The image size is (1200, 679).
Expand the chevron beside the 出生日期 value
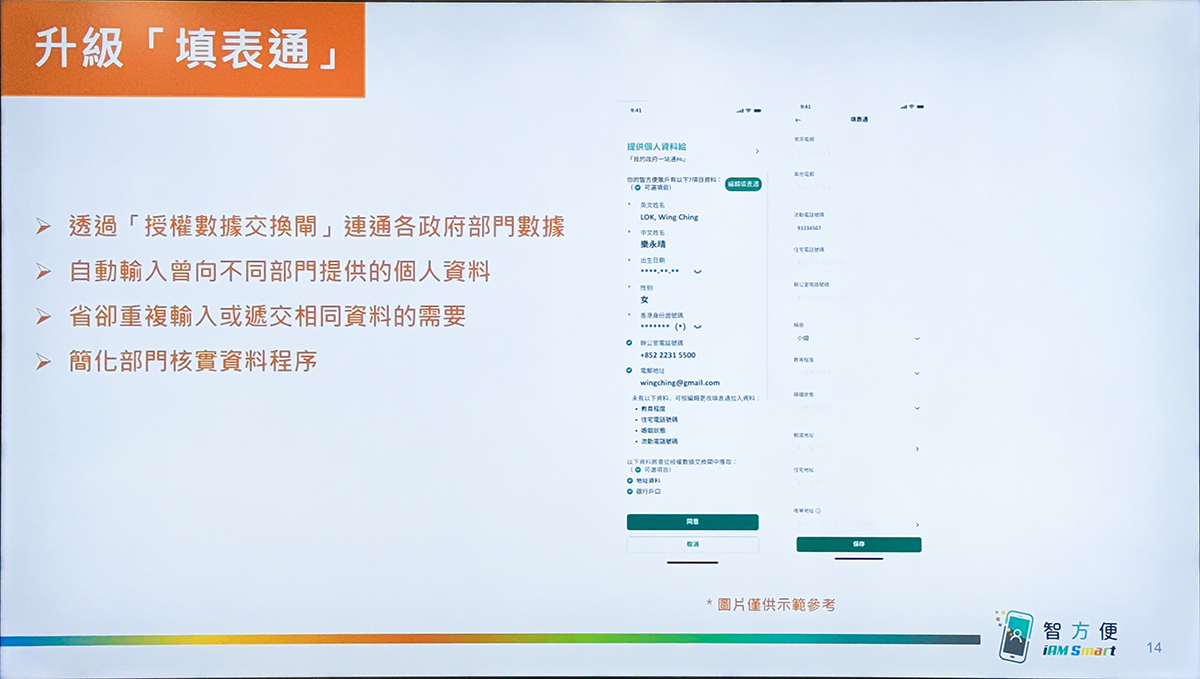(695, 271)
